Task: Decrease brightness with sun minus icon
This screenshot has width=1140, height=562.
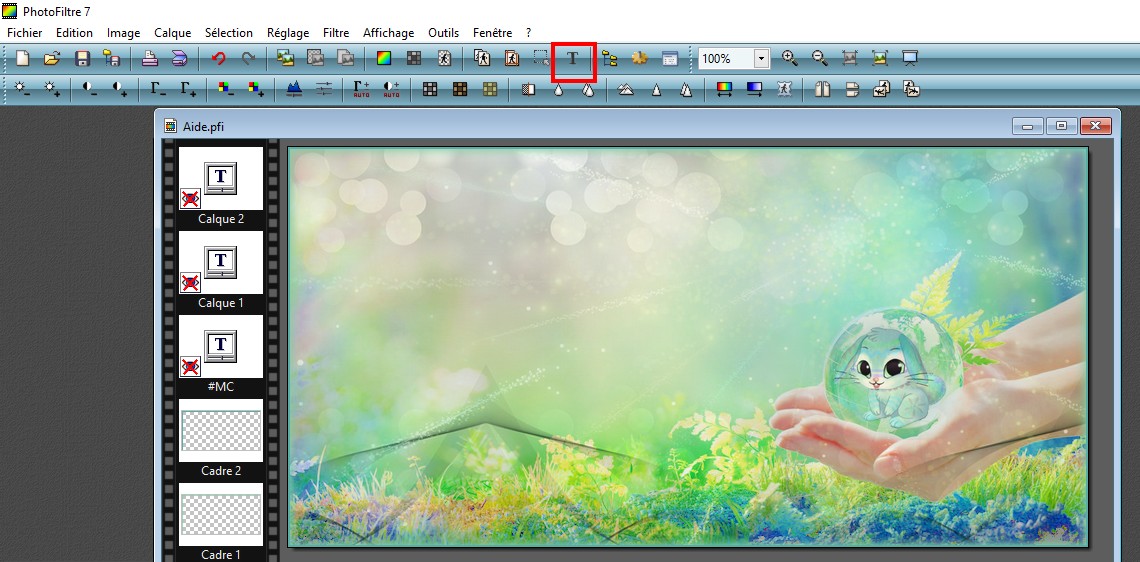Action: point(23,89)
